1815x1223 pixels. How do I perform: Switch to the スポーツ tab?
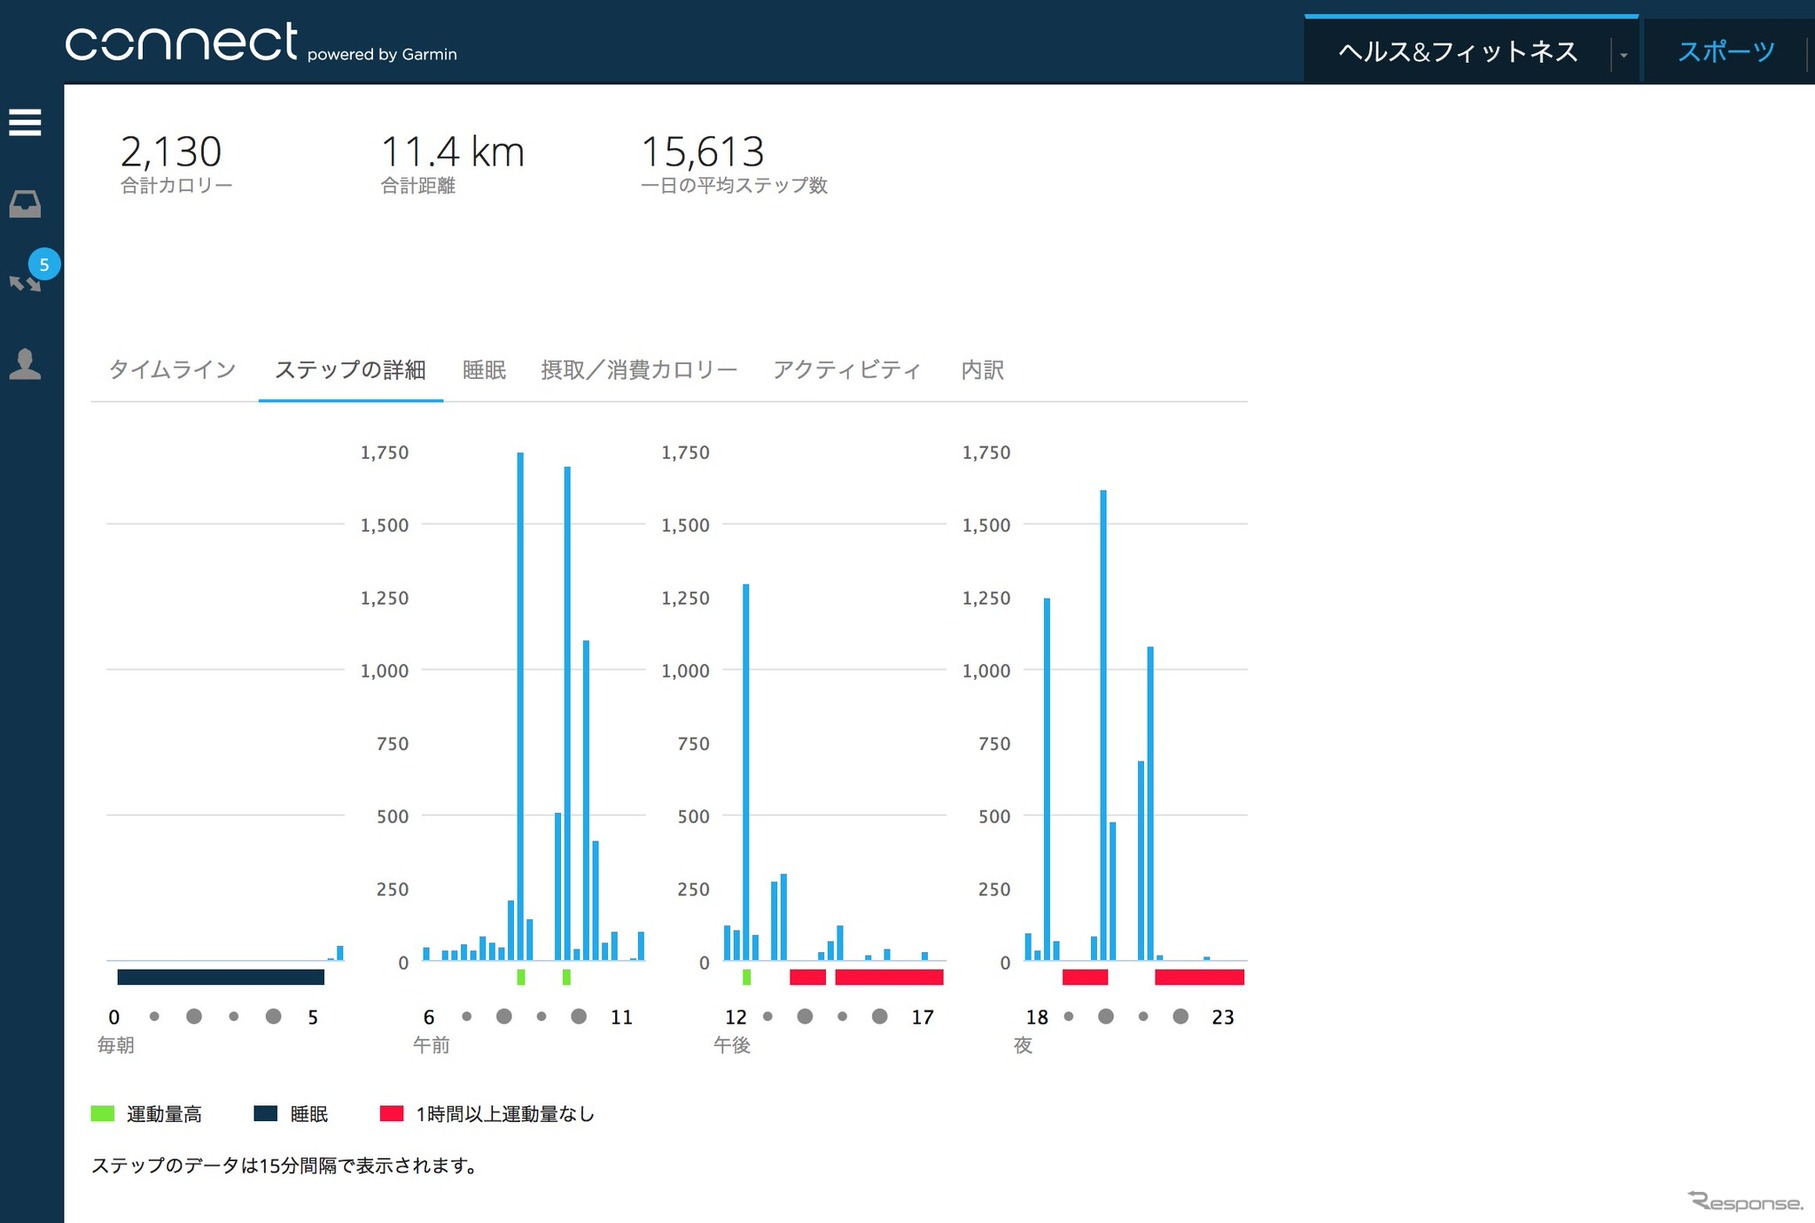coord(1726,51)
